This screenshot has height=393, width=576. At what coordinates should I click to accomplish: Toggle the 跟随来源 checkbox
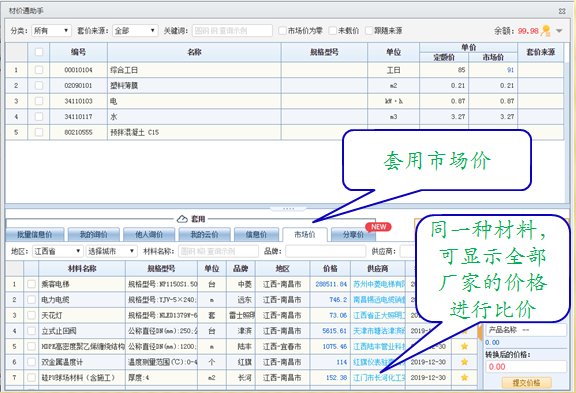coord(369,30)
